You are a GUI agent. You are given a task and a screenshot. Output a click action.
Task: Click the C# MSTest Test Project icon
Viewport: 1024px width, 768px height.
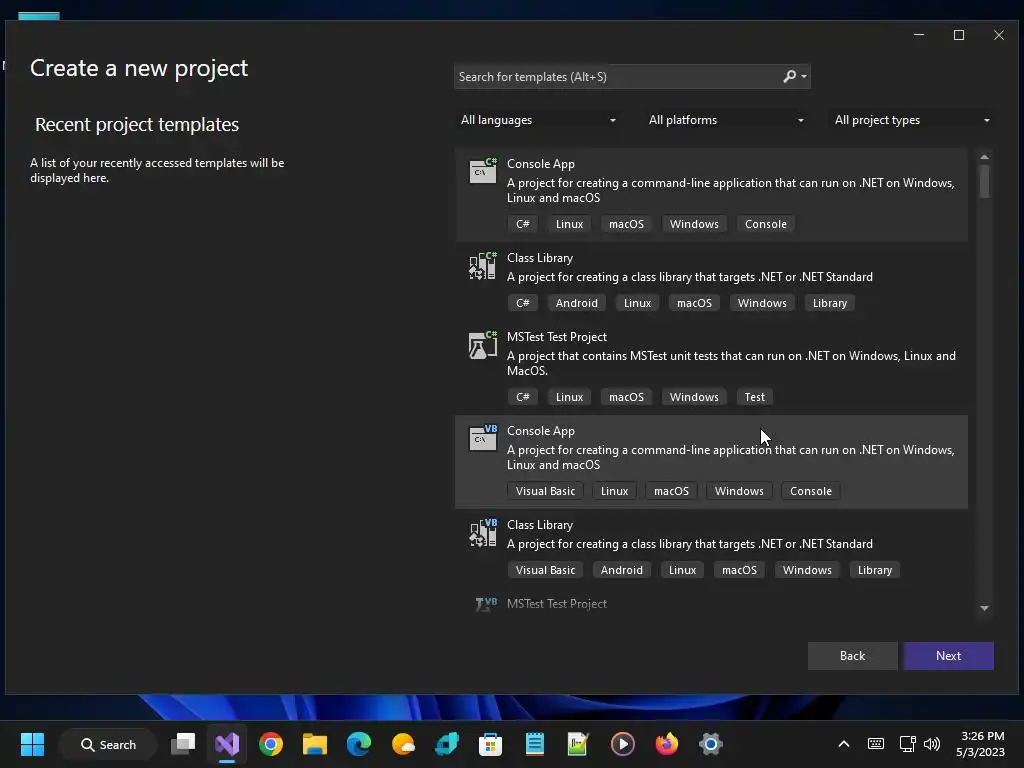[483, 344]
